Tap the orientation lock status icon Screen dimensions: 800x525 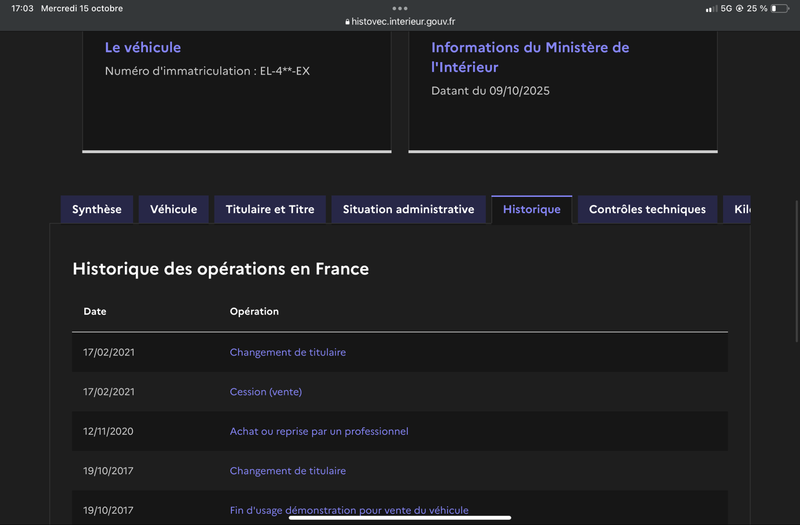pyautogui.click(x=739, y=8)
